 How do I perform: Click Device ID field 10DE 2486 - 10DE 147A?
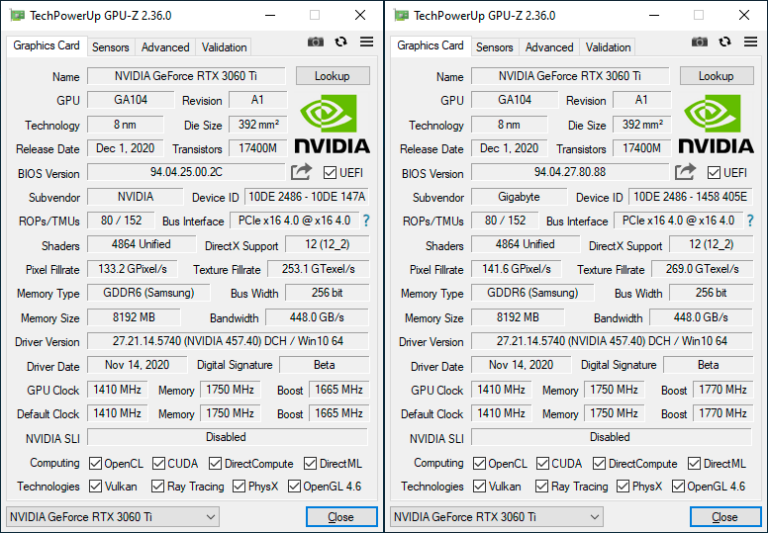[x=307, y=197]
